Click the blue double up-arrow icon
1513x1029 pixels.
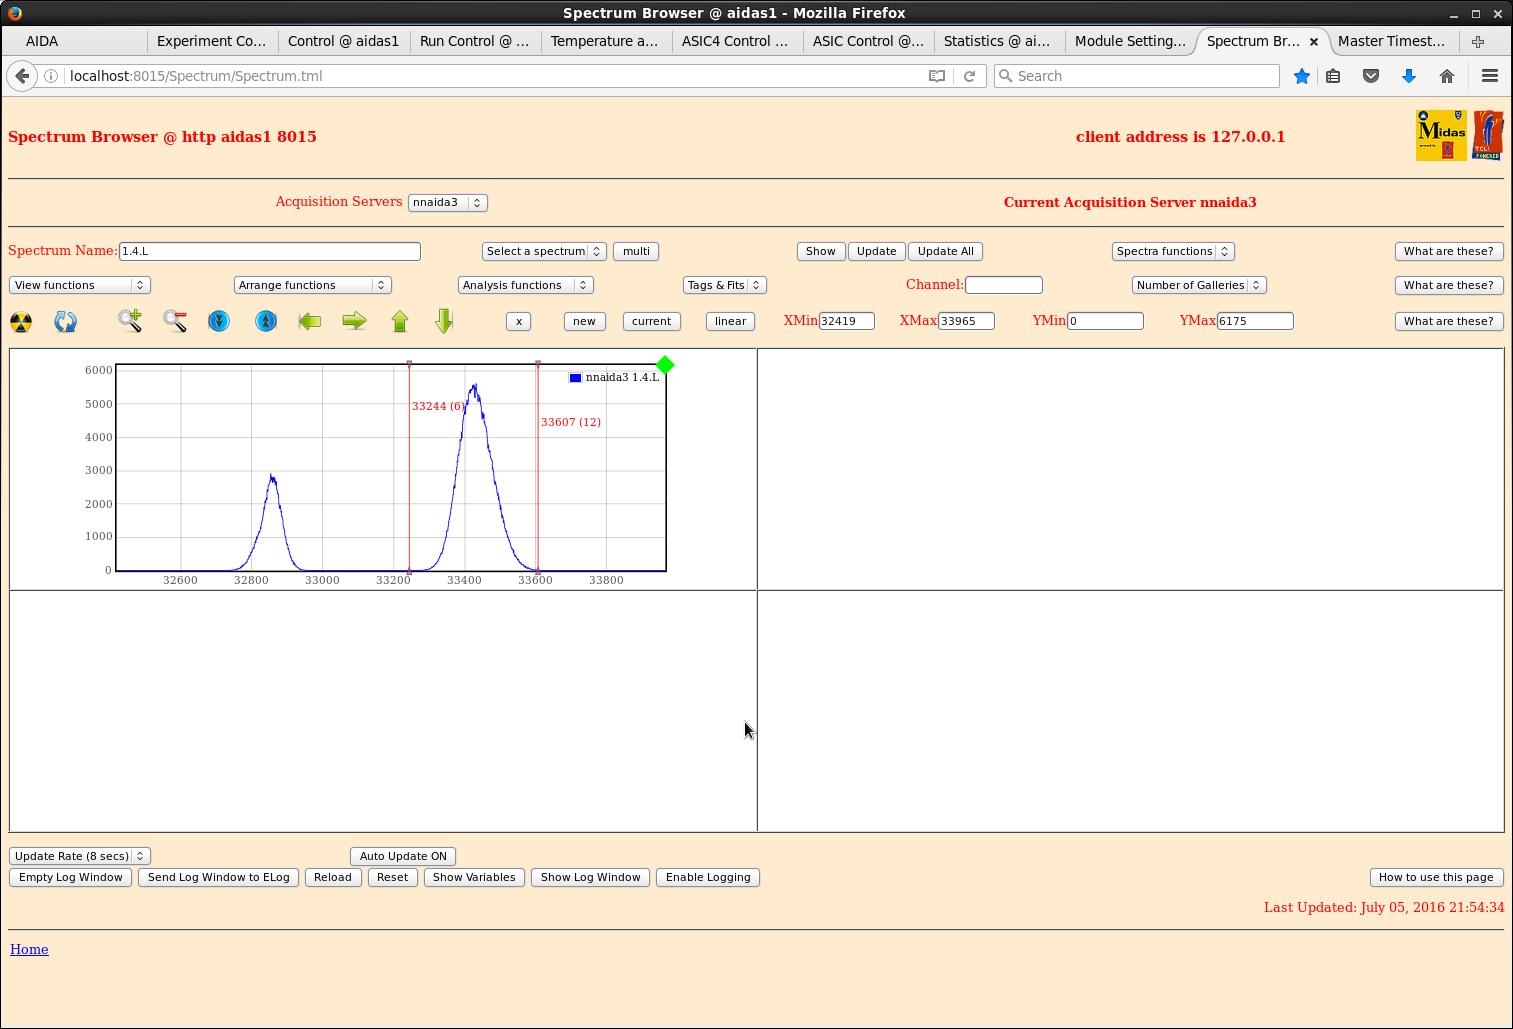pos(266,321)
